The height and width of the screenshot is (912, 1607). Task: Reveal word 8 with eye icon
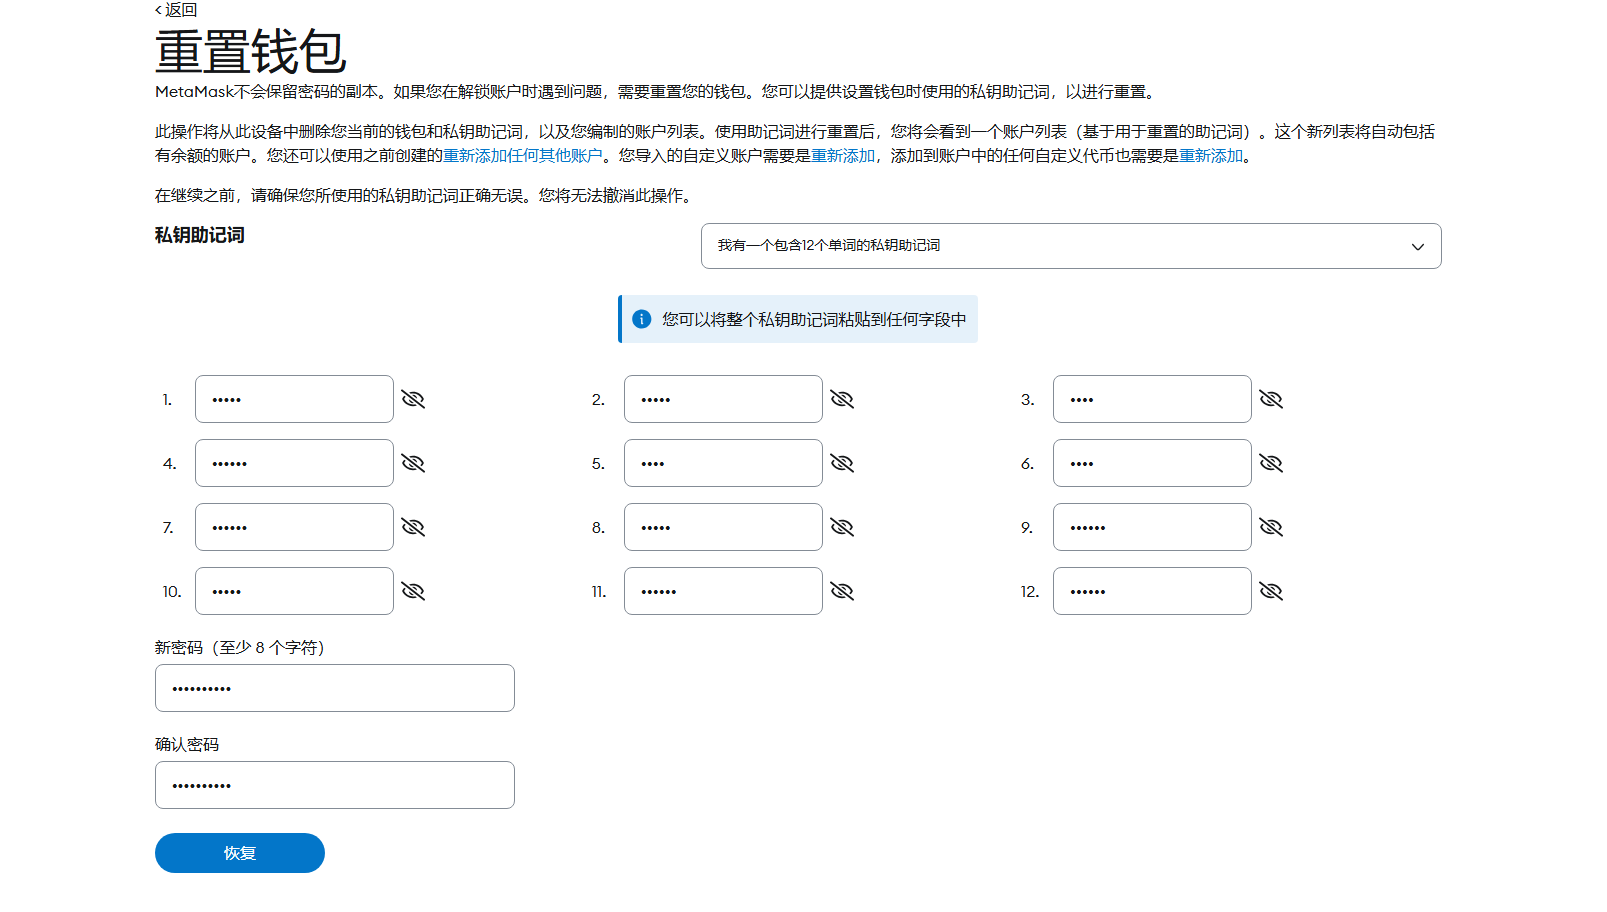[842, 527]
